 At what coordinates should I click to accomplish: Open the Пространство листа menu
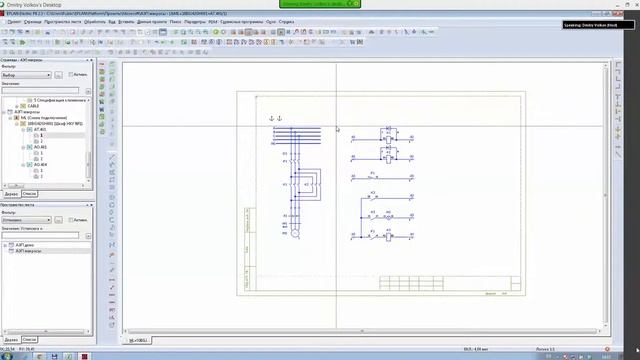coord(62,22)
